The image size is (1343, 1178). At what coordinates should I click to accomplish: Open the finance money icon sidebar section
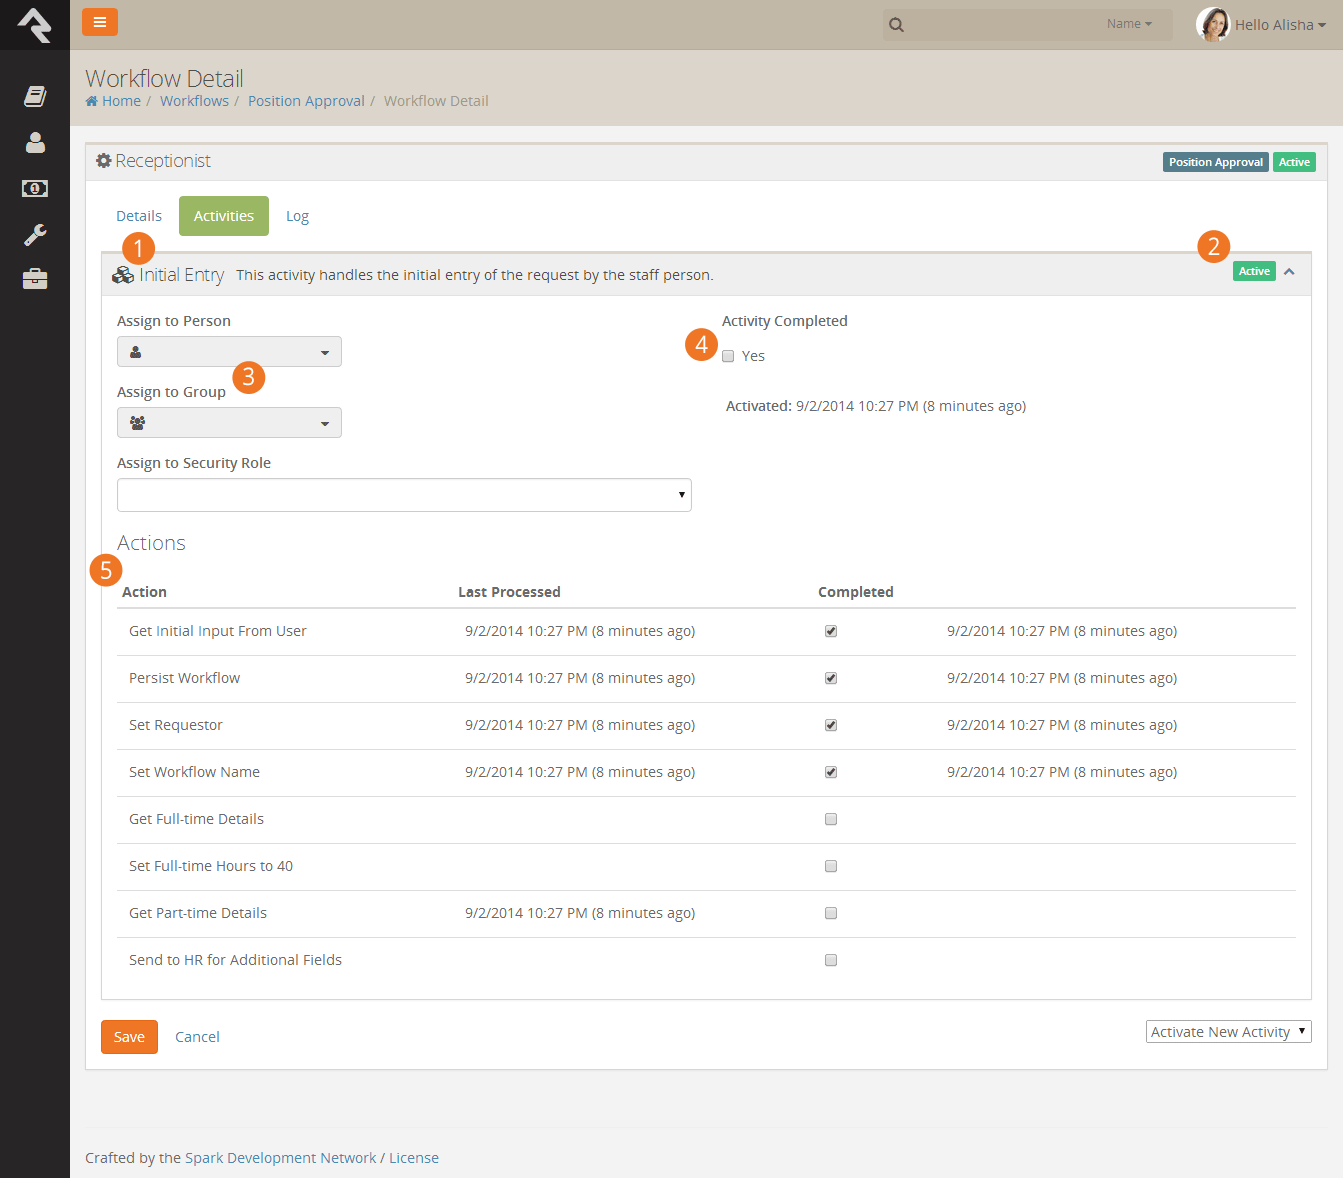tap(35, 188)
